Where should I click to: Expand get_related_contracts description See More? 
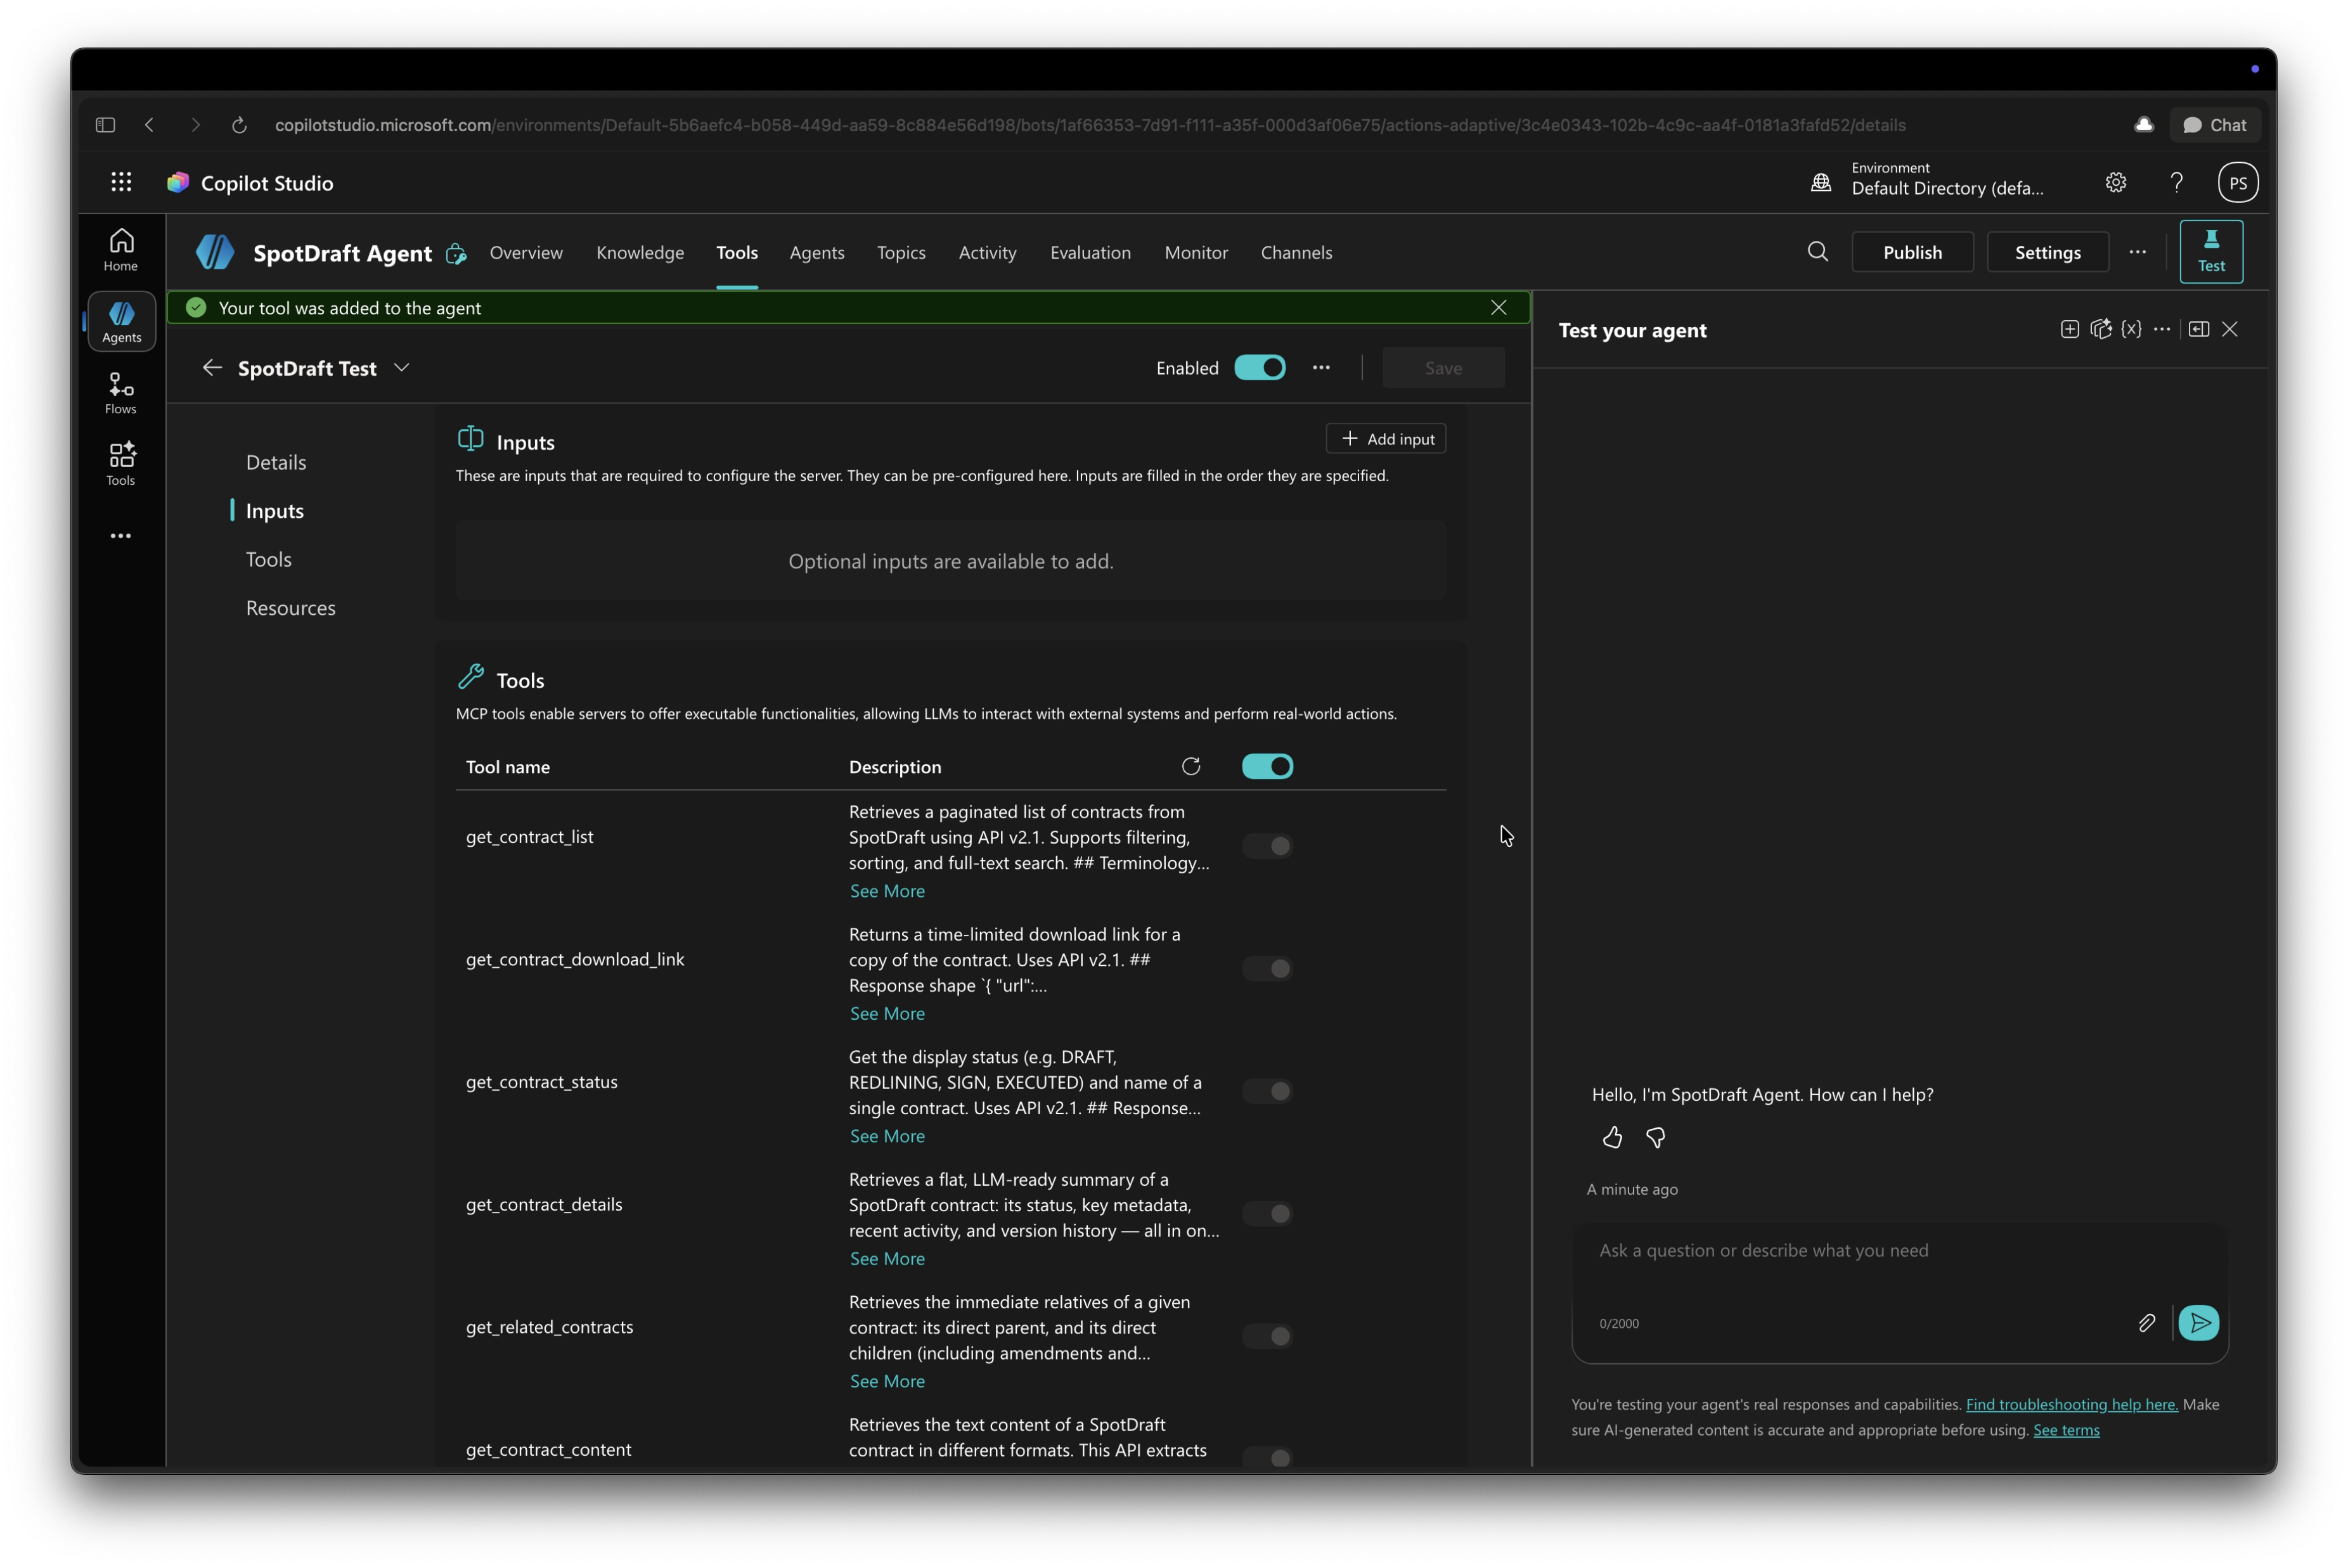coord(887,1382)
